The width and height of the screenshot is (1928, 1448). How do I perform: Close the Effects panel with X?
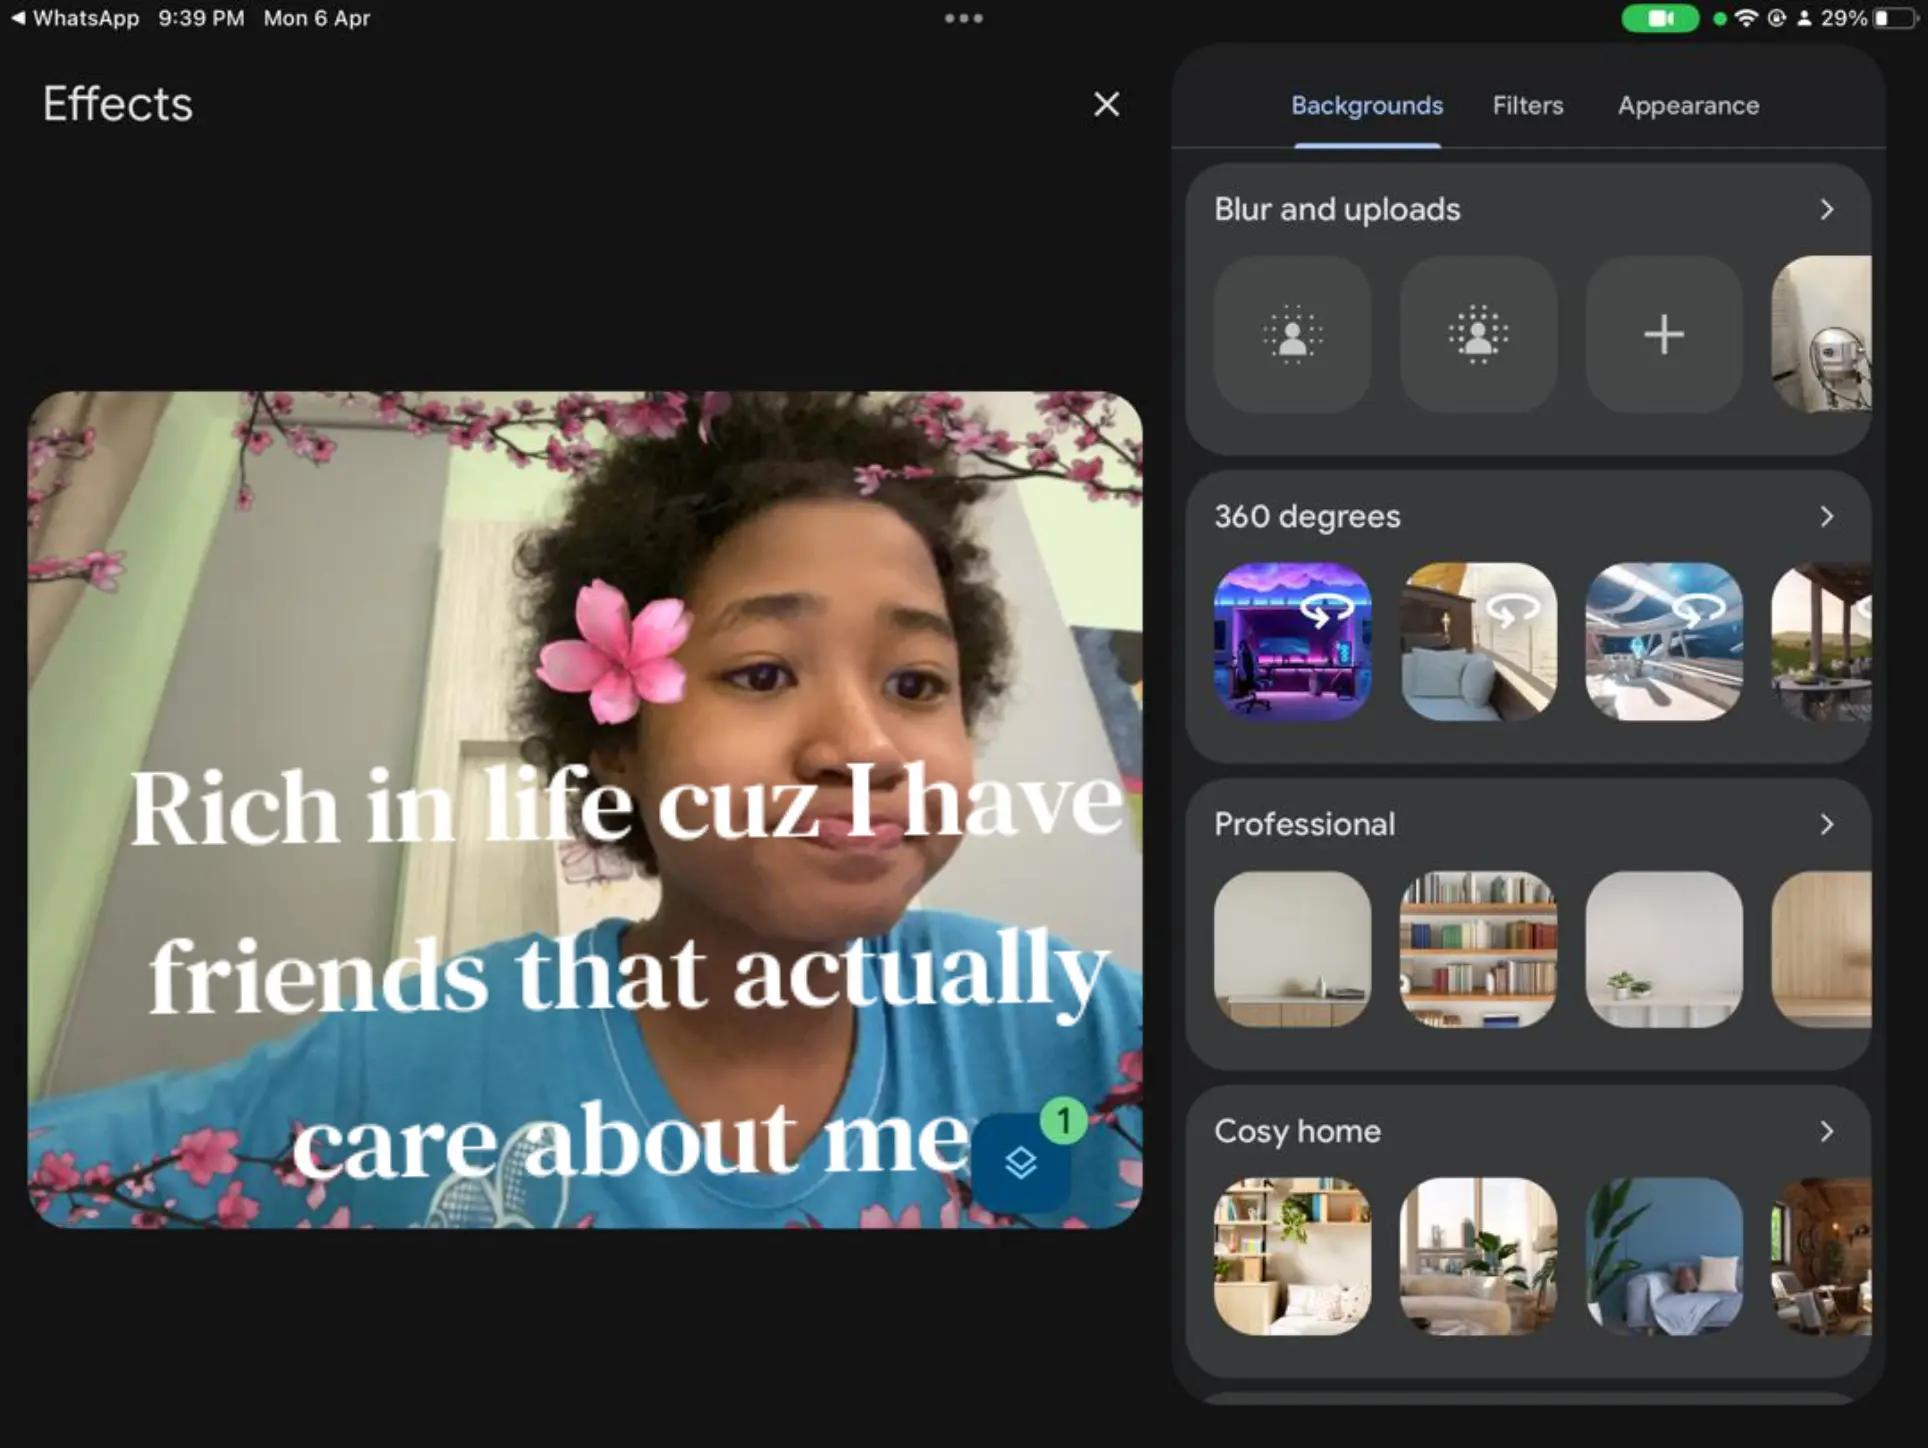1106,104
